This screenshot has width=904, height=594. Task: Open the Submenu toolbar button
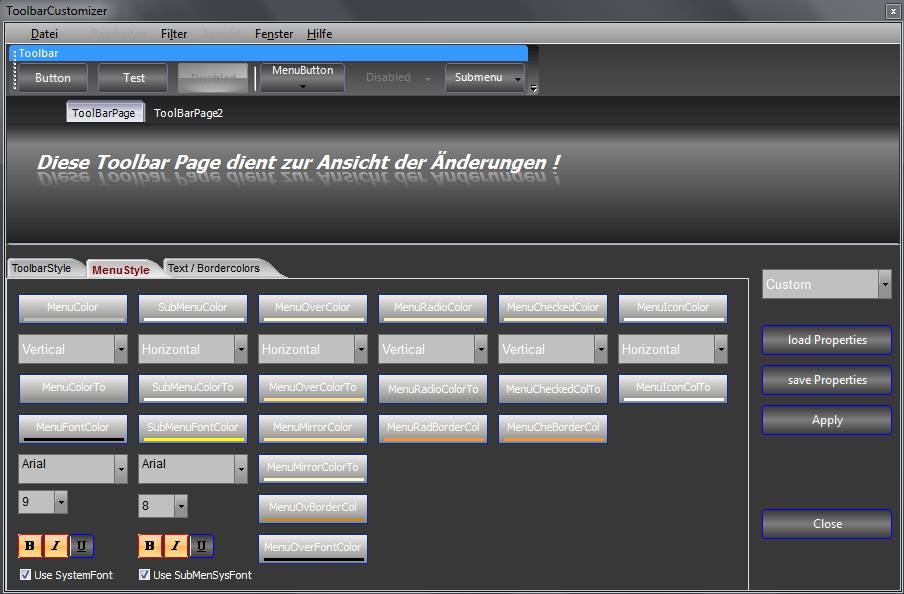[x=484, y=78]
